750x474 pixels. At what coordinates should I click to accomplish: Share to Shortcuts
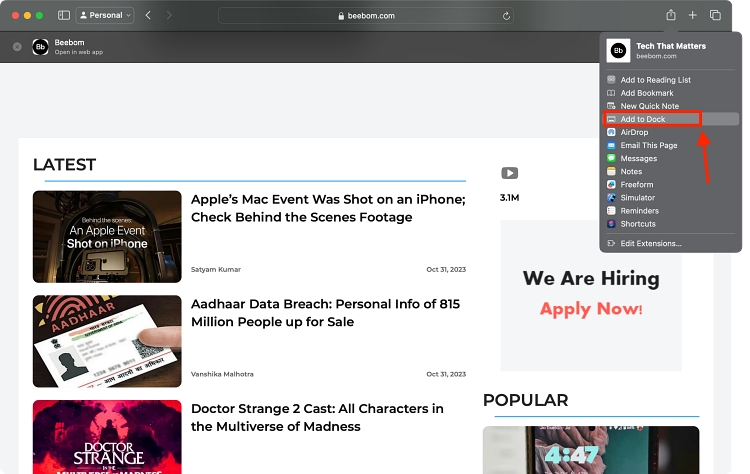[x=671, y=224]
